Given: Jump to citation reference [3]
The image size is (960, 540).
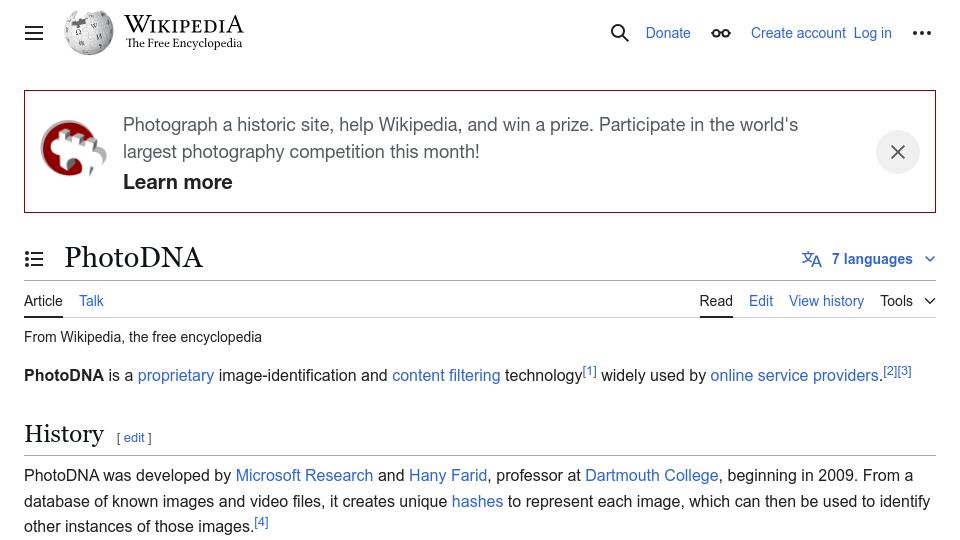Looking at the screenshot, I should (904, 371).
